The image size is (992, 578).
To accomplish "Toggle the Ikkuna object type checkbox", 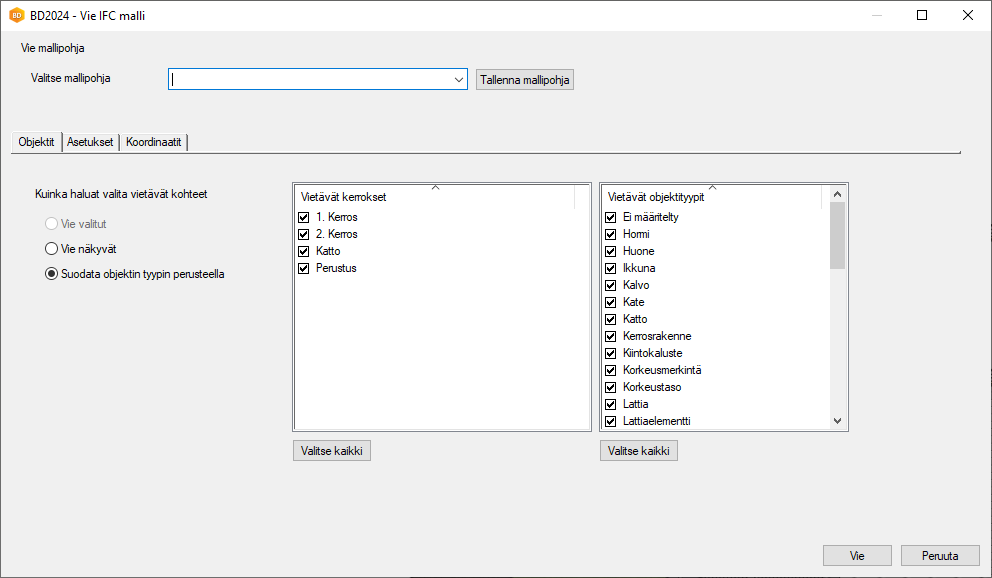I will [610, 268].
